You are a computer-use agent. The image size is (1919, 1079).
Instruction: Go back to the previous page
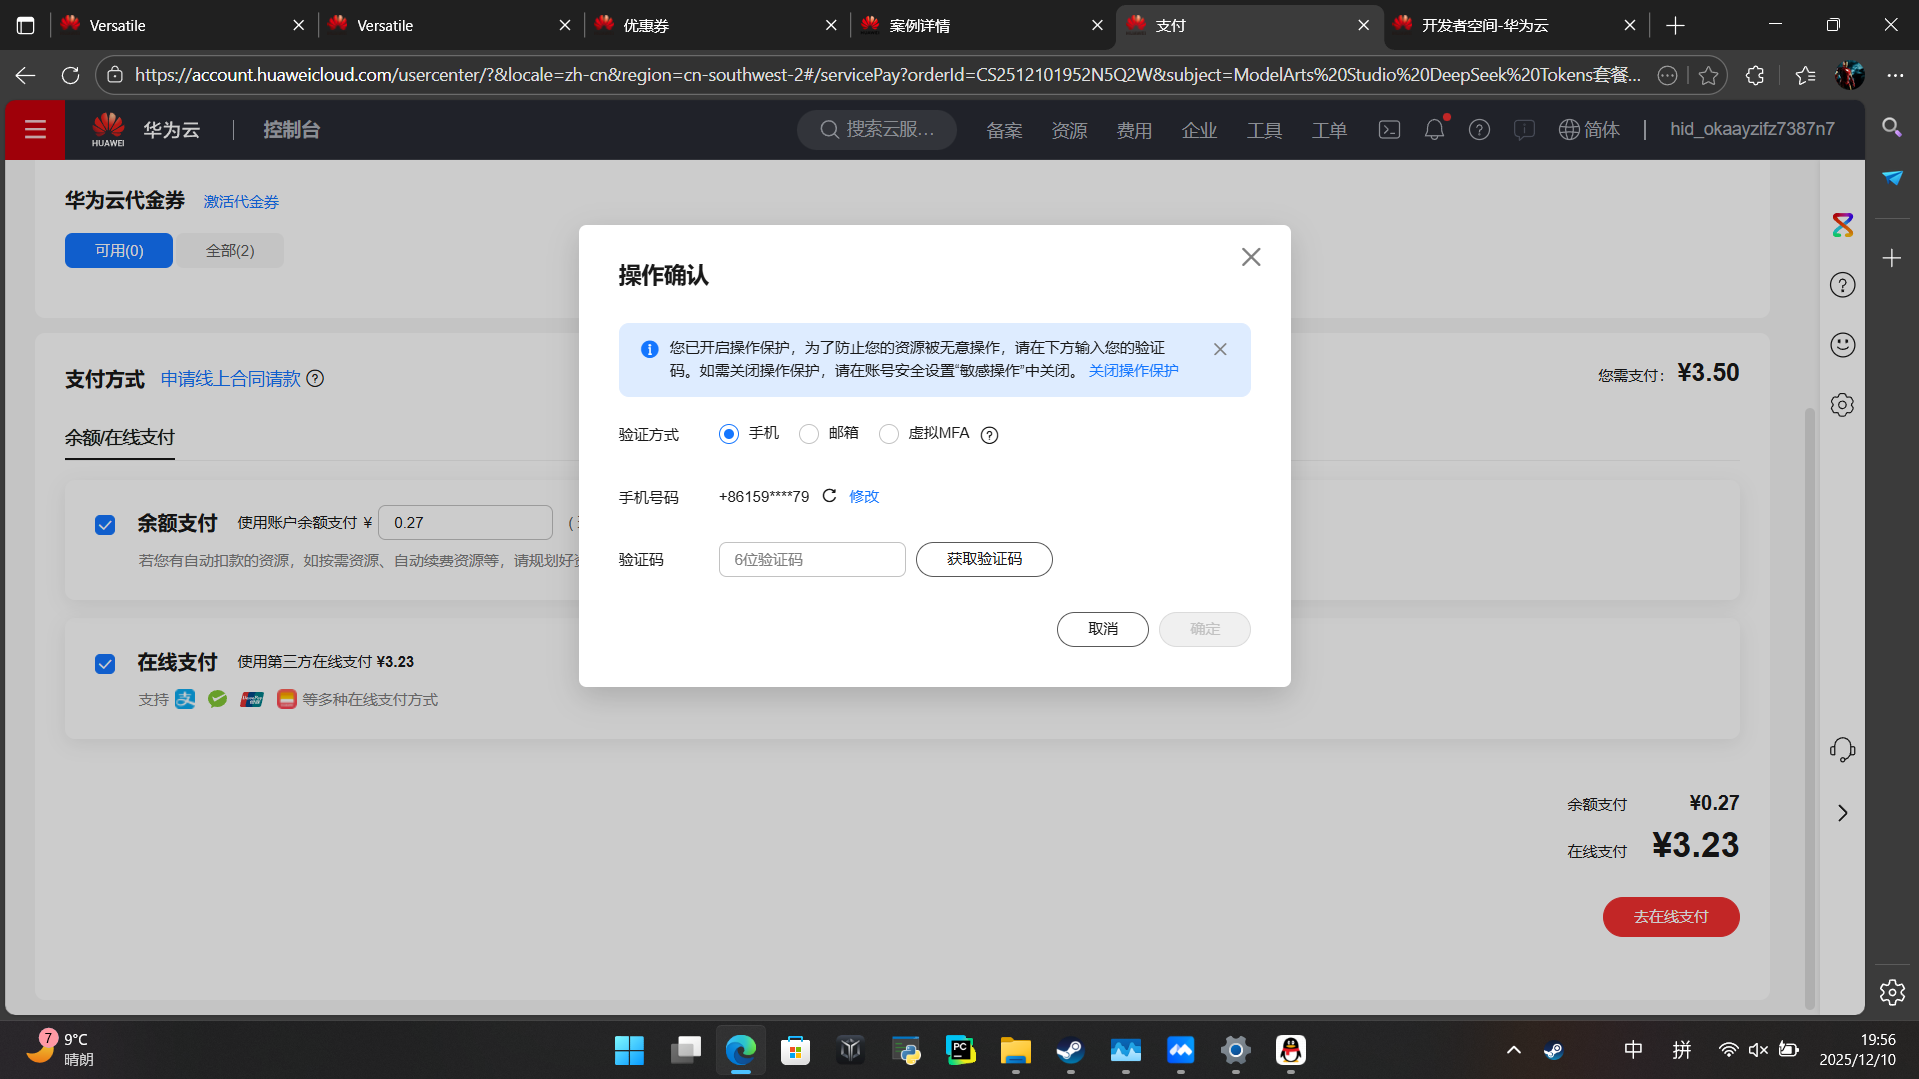26,76
